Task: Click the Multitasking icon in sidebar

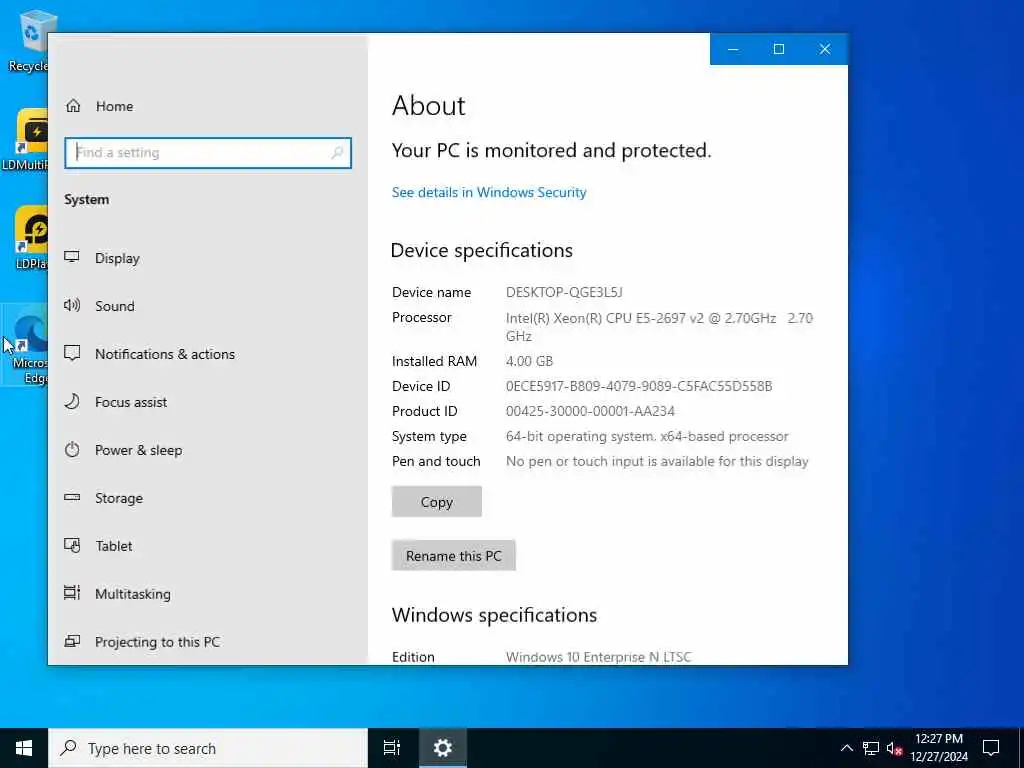Action: pyautogui.click(x=72, y=593)
